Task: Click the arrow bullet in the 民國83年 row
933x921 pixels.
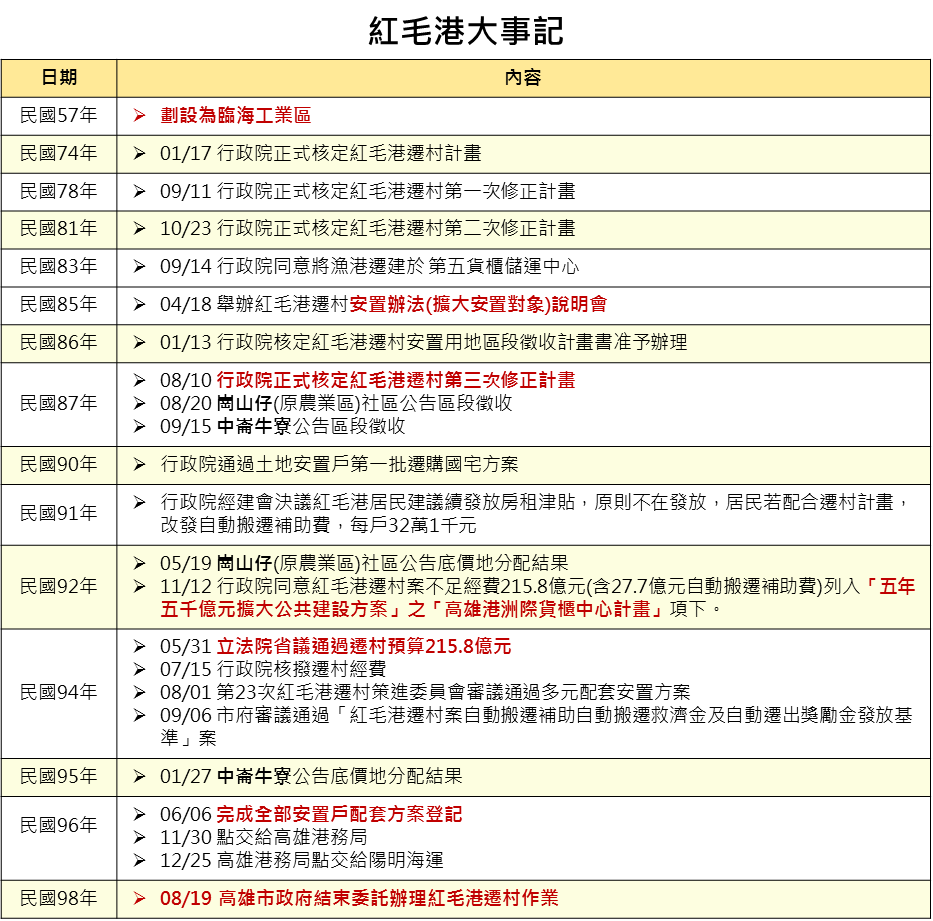Action: coord(140,267)
